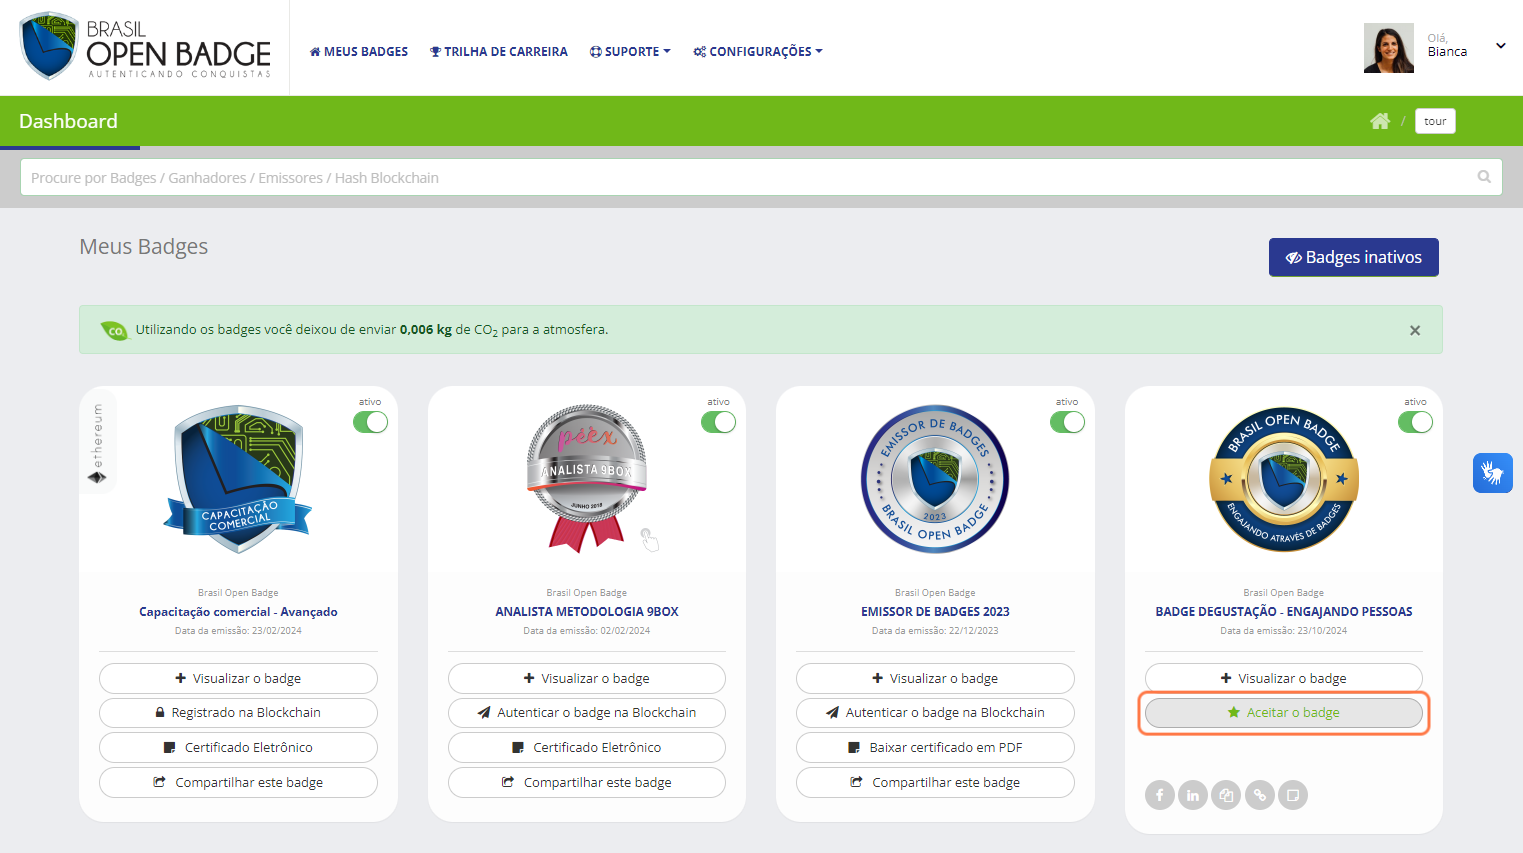Viewport: 1523px width, 853px height.
Task: Open the Capacitação Comercial badge image
Action: pyautogui.click(x=238, y=479)
